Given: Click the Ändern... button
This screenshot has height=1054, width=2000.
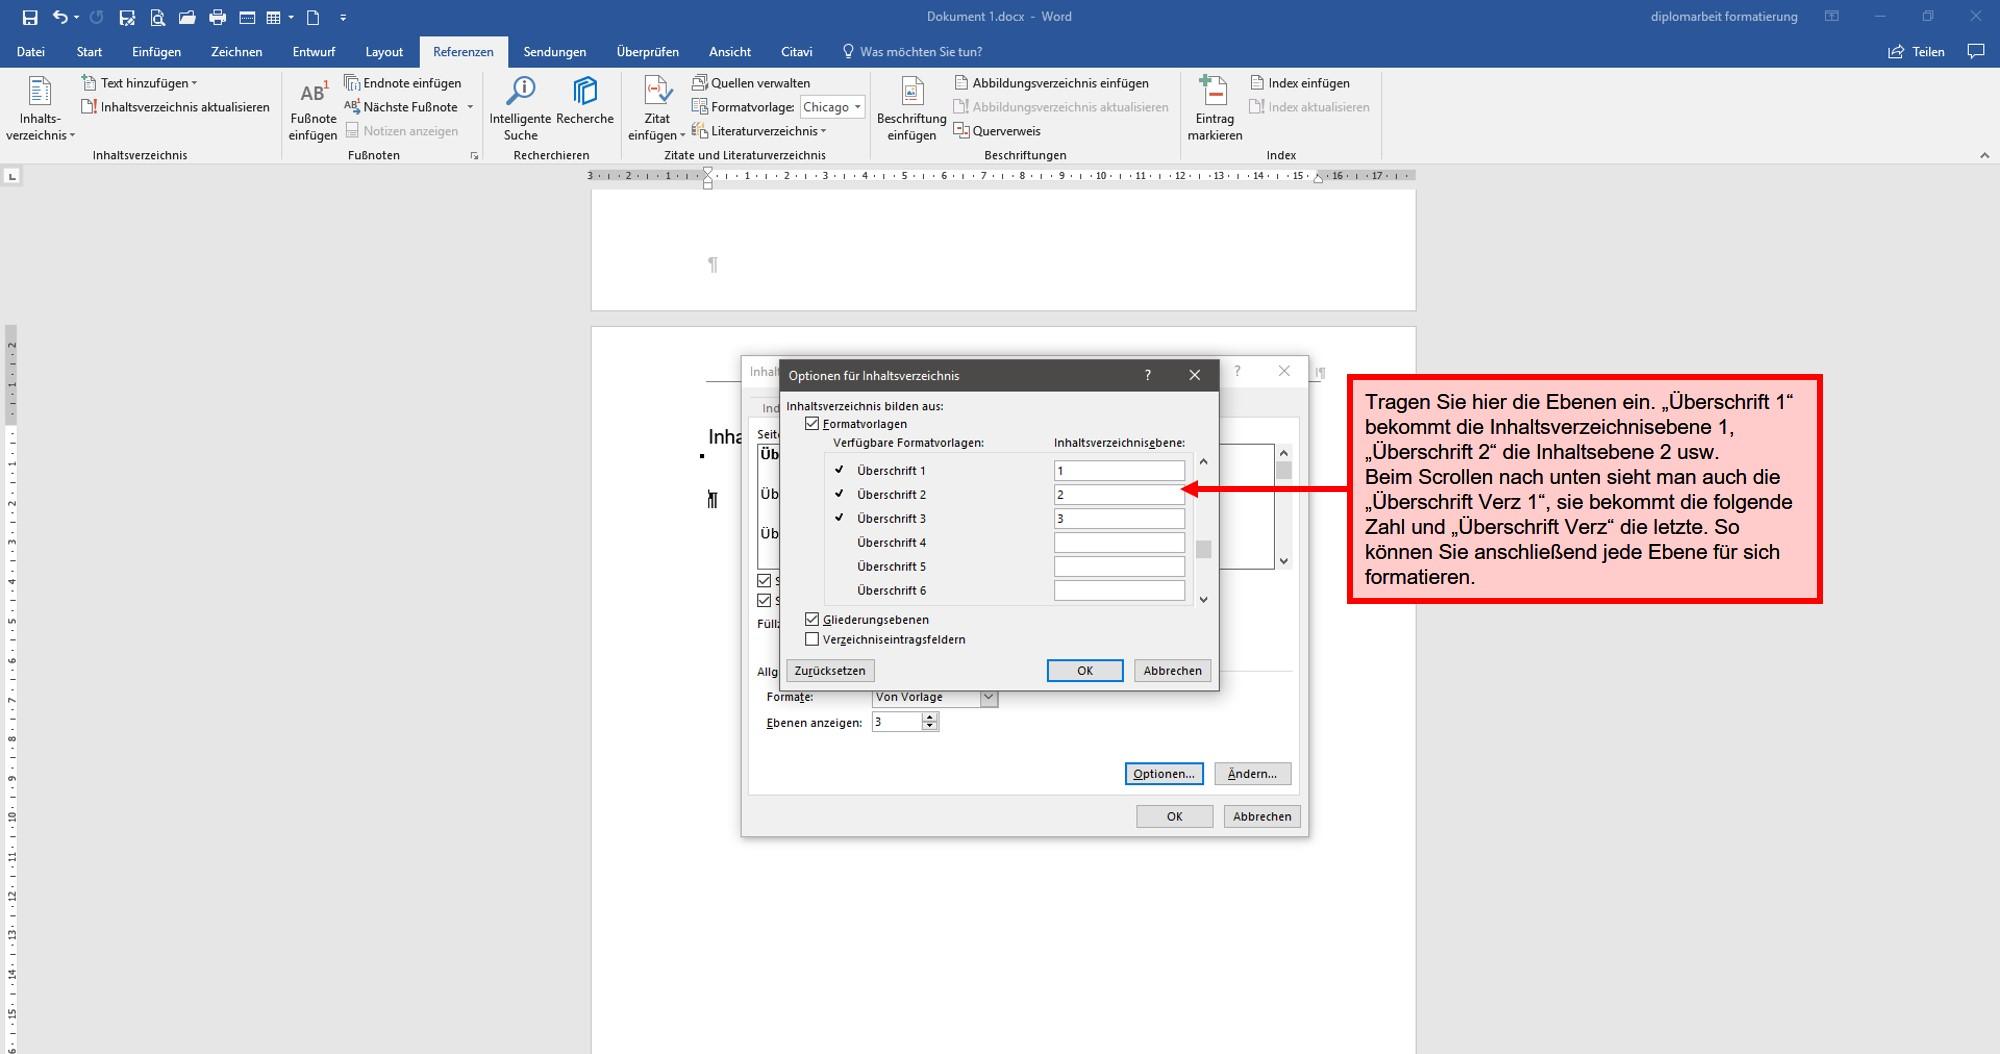Looking at the screenshot, I should pyautogui.click(x=1252, y=774).
